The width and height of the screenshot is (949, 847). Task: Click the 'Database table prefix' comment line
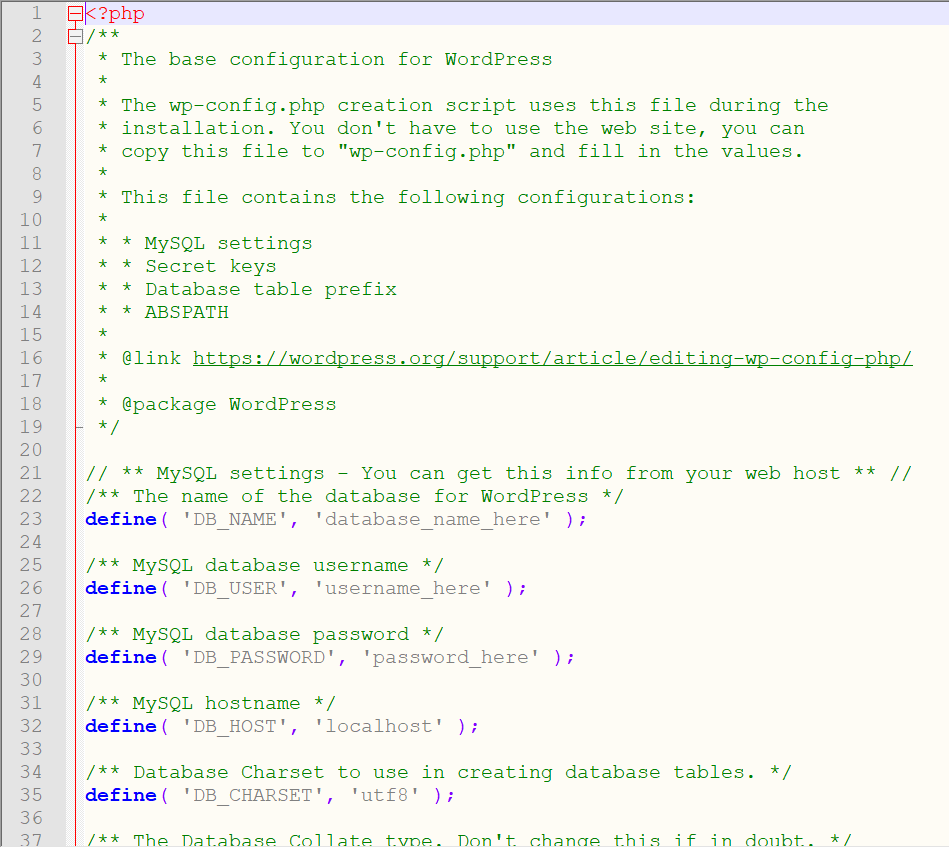click(x=271, y=289)
